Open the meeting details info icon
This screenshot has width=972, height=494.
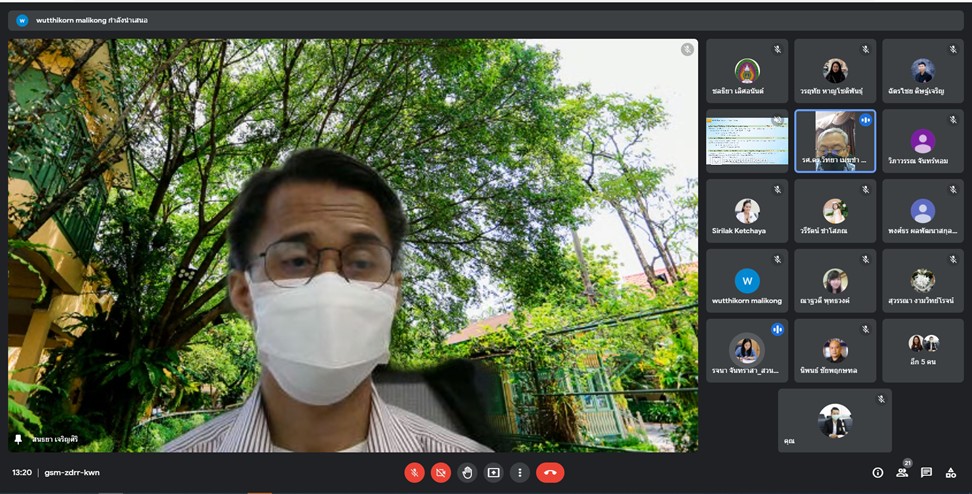point(878,472)
